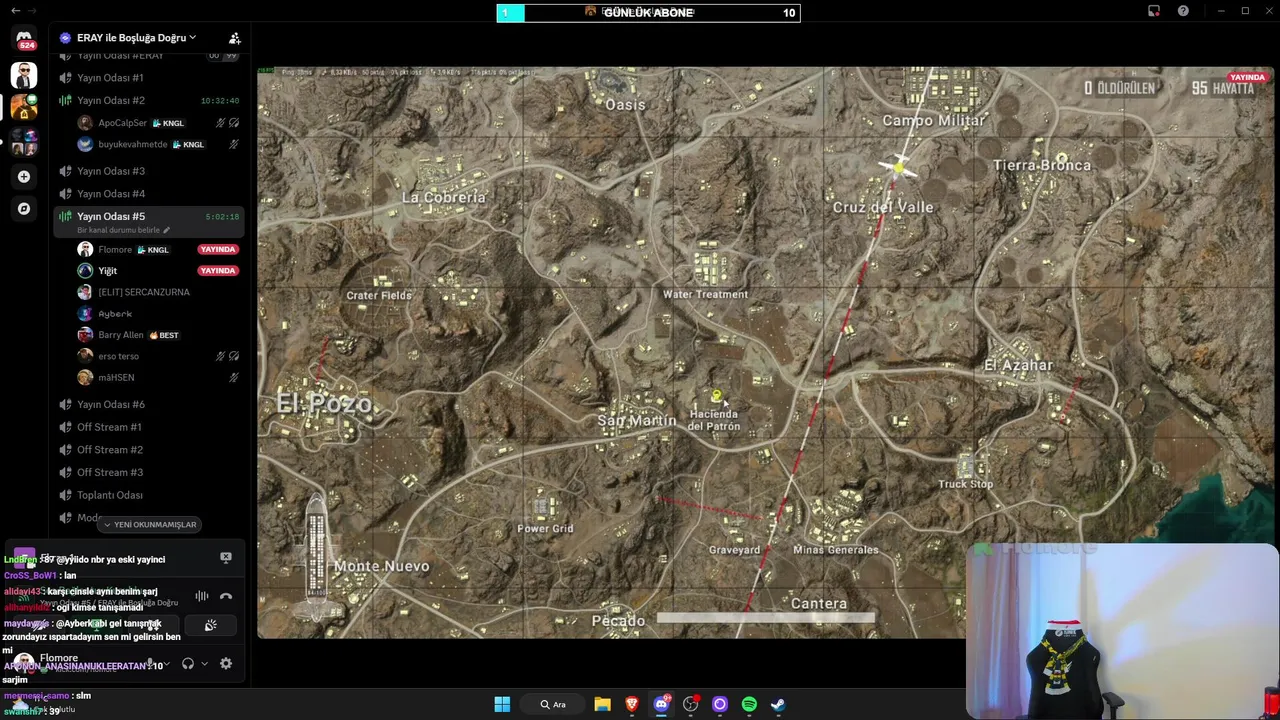1280x720 pixels.
Task: Join voice channel Toplantı Odası
Action: click(149, 495)
